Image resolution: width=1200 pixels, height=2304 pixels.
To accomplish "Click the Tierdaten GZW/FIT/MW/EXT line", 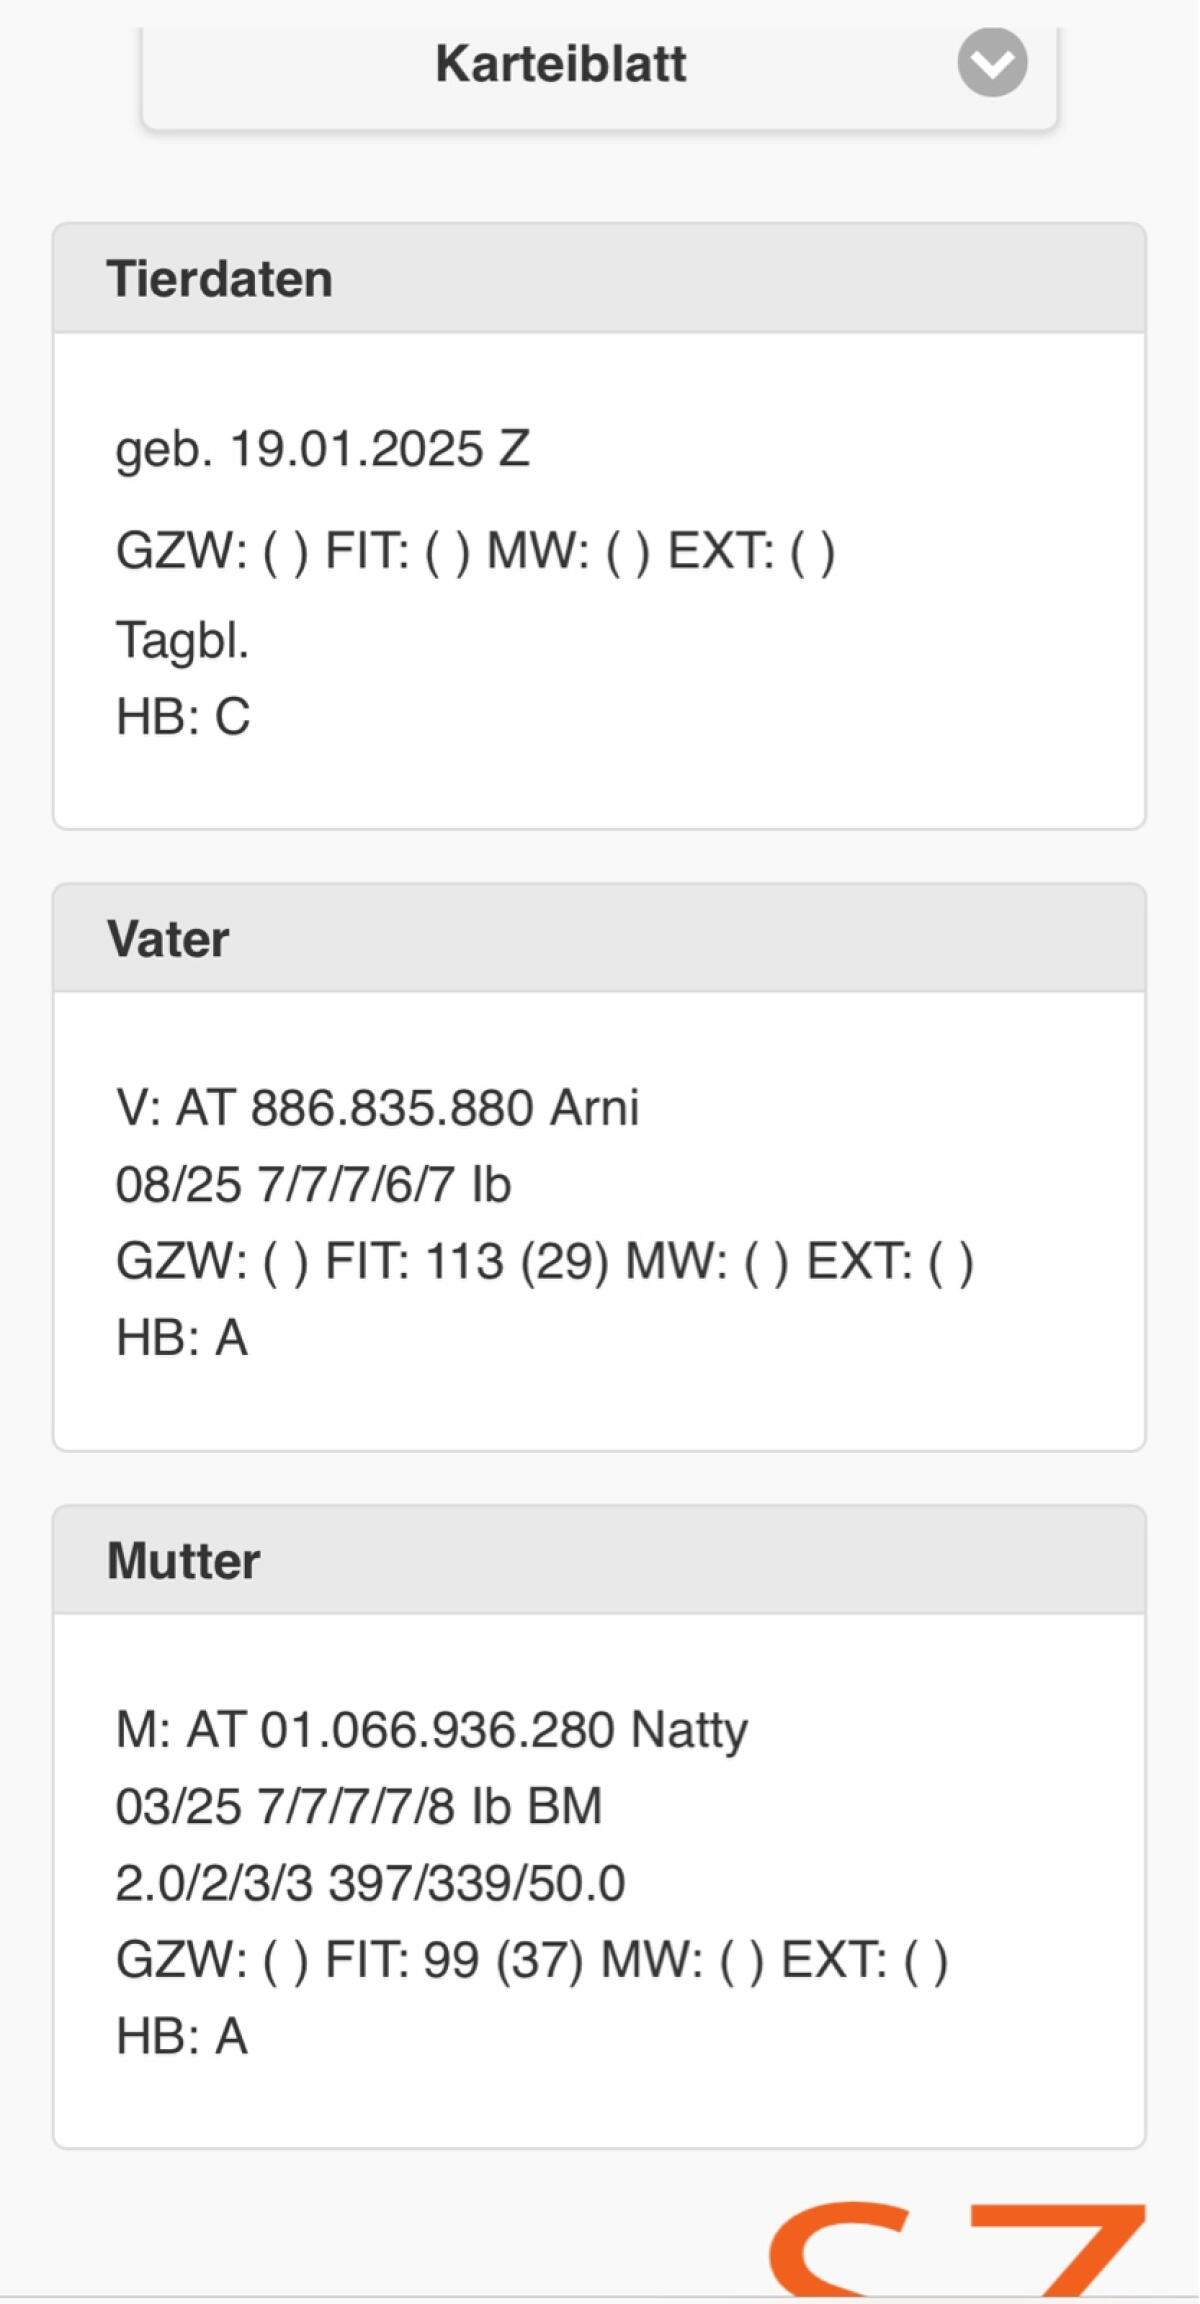I will pyautogui.click(x=475, y=551).
